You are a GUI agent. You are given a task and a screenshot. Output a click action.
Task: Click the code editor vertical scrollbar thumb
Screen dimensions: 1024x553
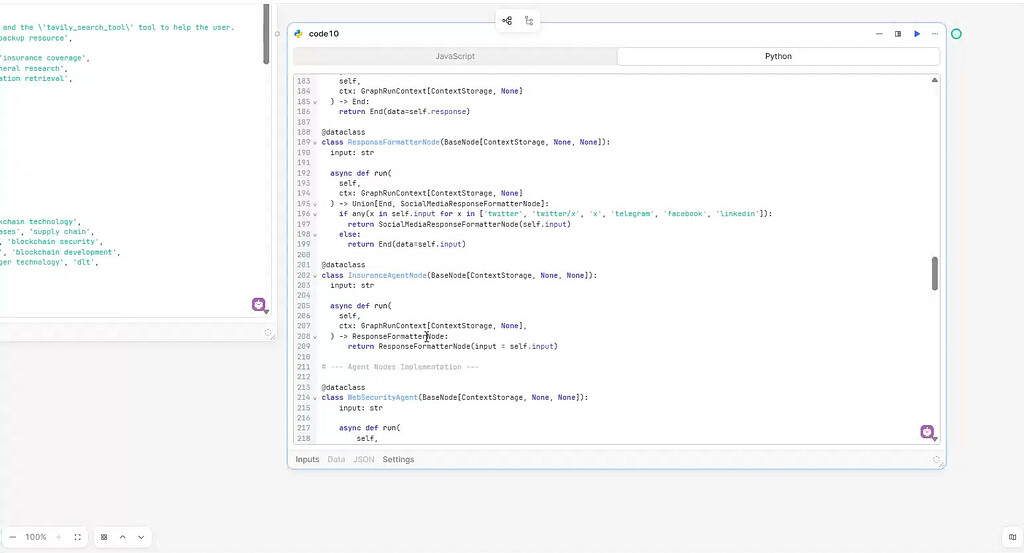click(935, 273)
